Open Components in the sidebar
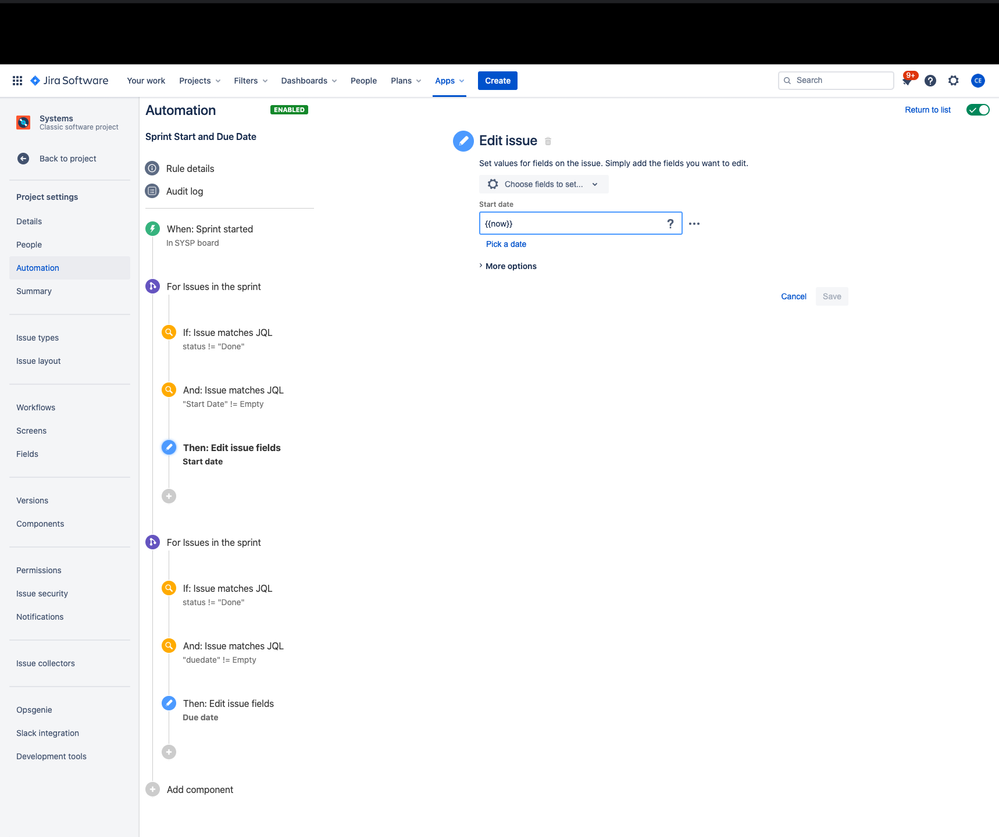 [x=40, y=524]
